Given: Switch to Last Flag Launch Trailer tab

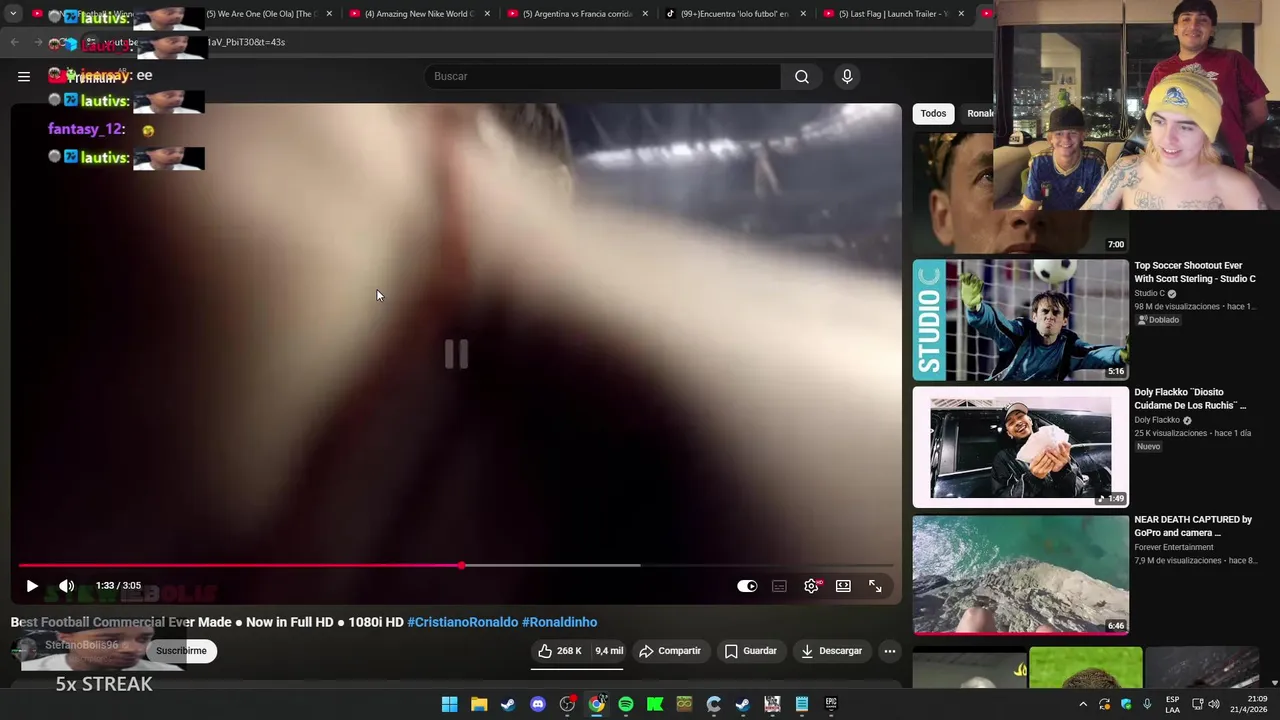Looking at the screenshot, I should tap(893, 14).
